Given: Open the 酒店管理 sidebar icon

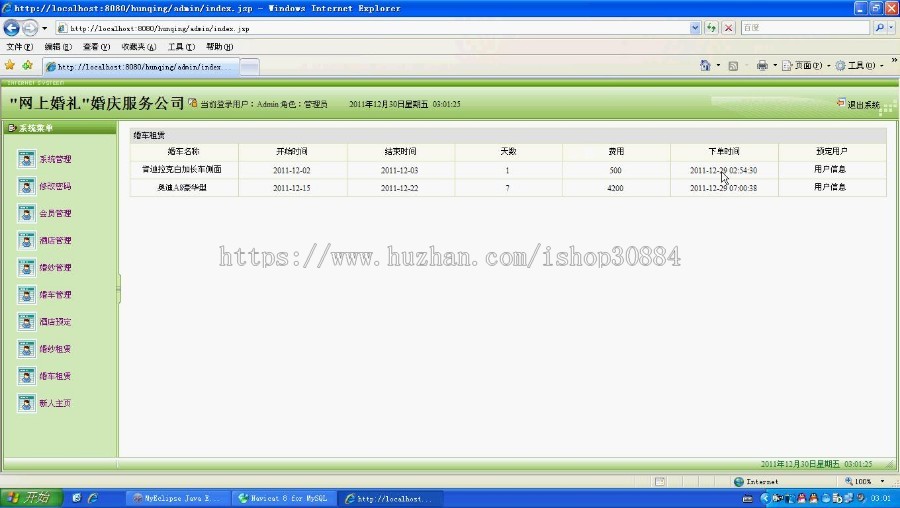Looking at the screenshot, I should tap(26, 241).
